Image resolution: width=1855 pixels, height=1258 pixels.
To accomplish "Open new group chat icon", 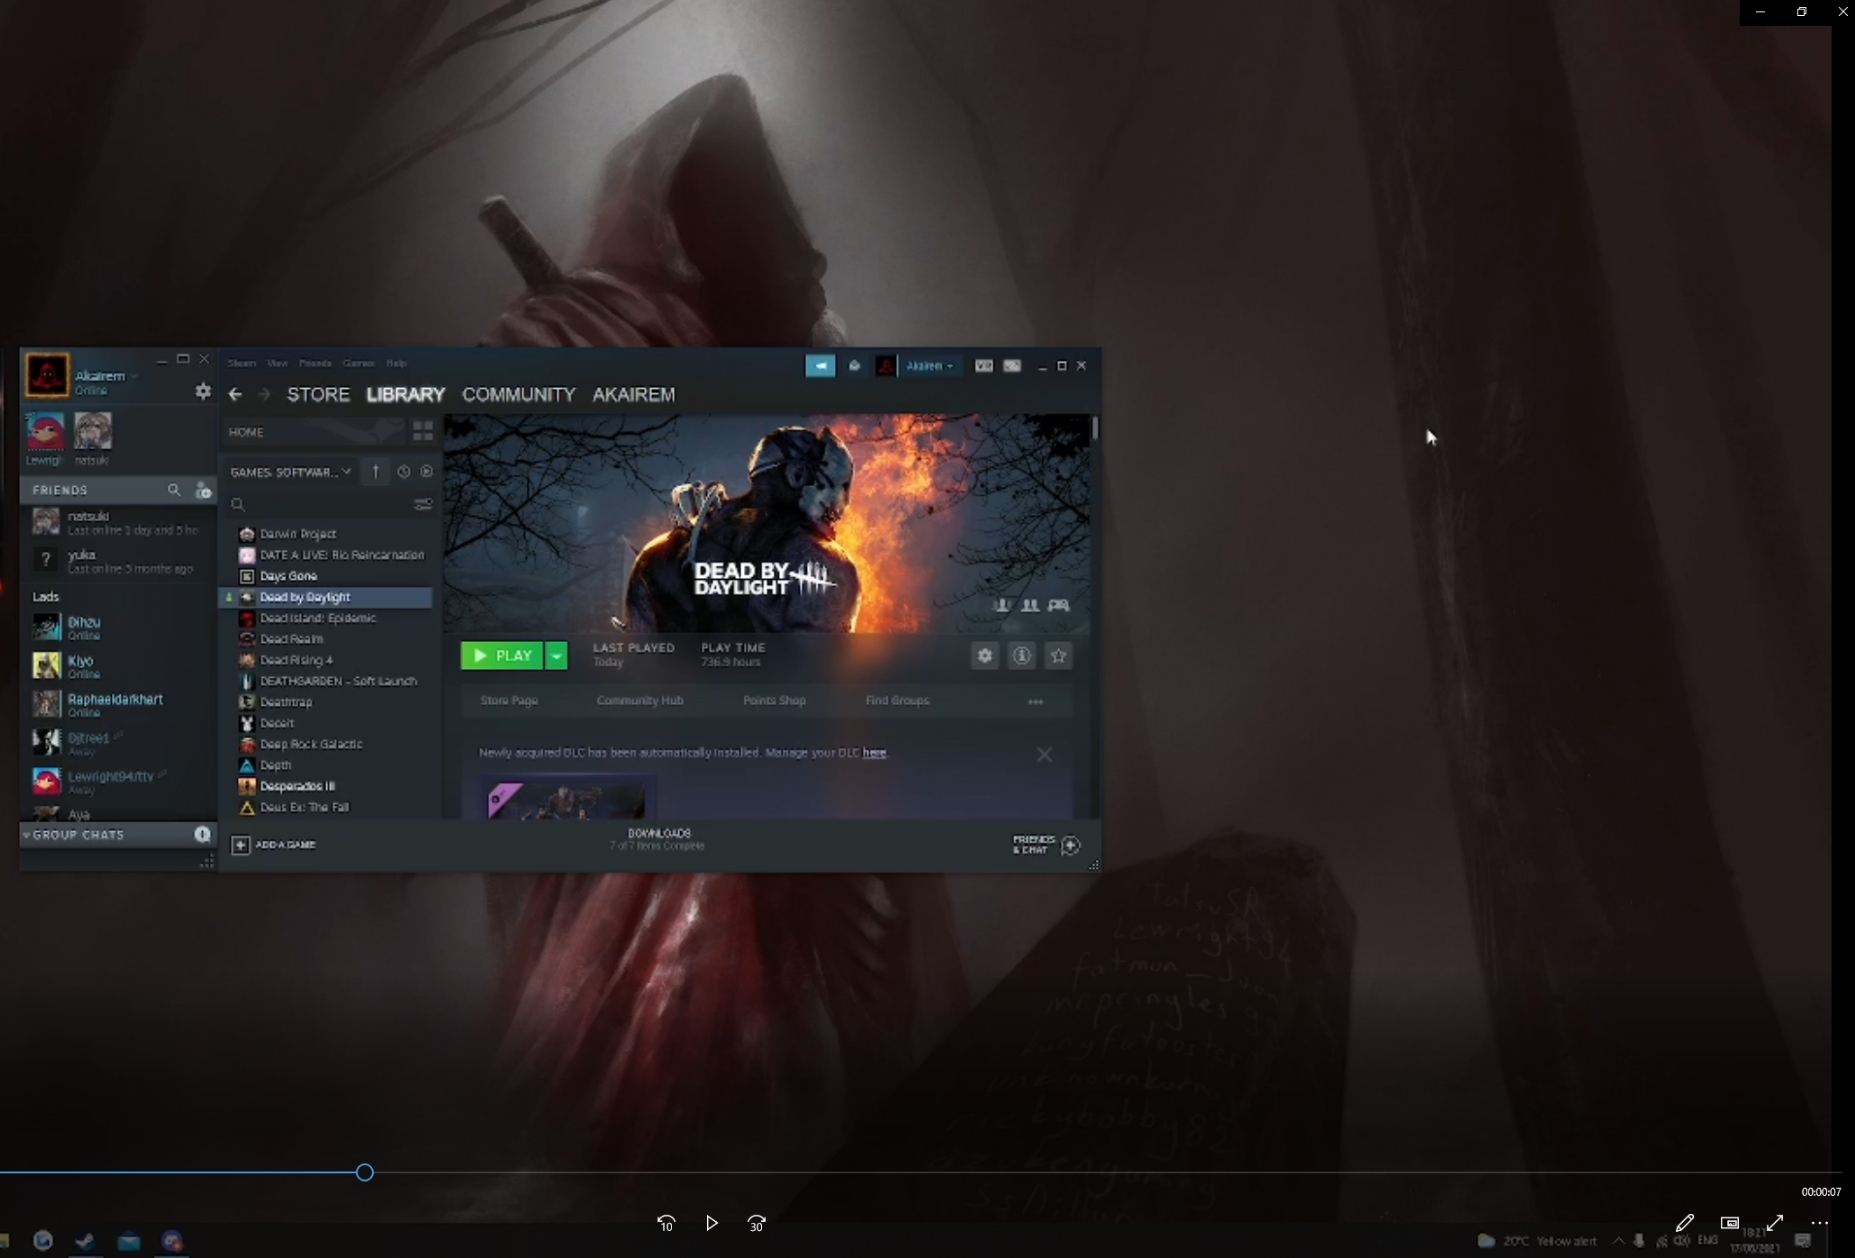I will point(202,834).
